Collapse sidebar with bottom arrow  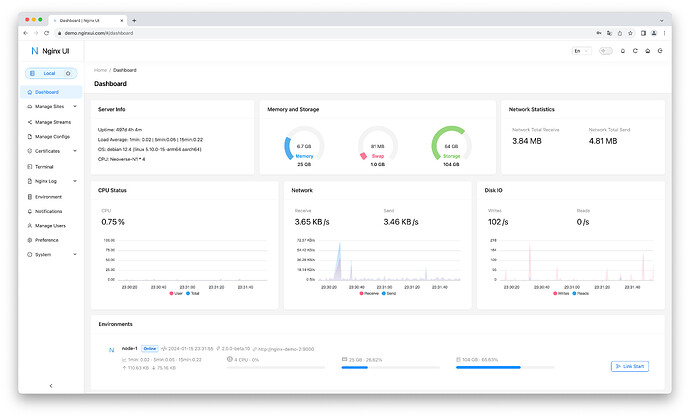coord(51,386)
